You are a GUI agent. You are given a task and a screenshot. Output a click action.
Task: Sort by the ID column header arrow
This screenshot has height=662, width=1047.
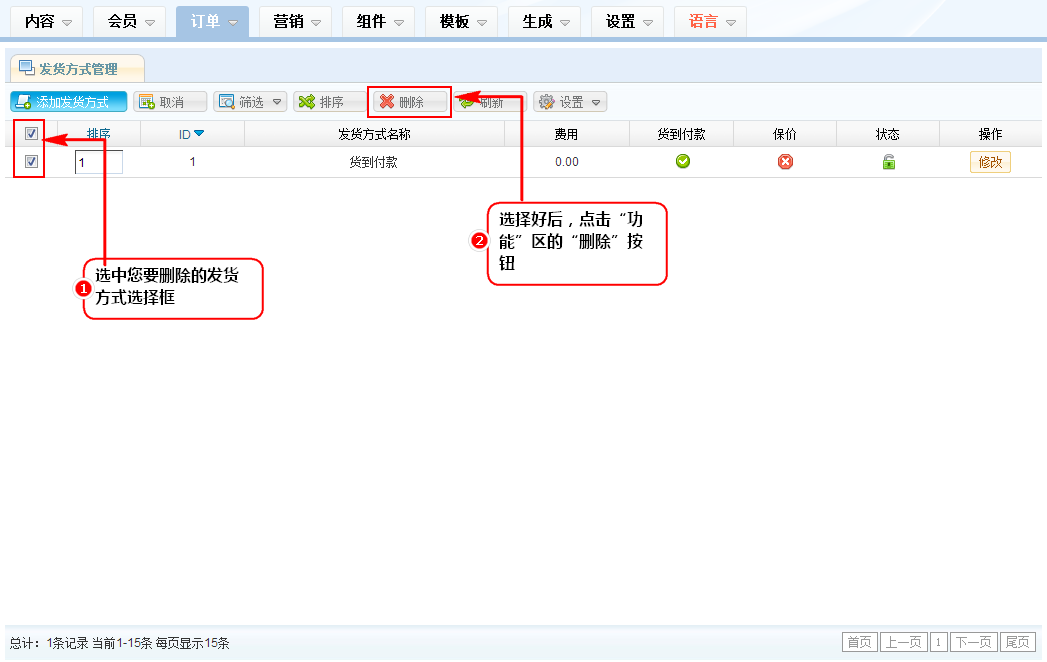(x=198, y=134)
